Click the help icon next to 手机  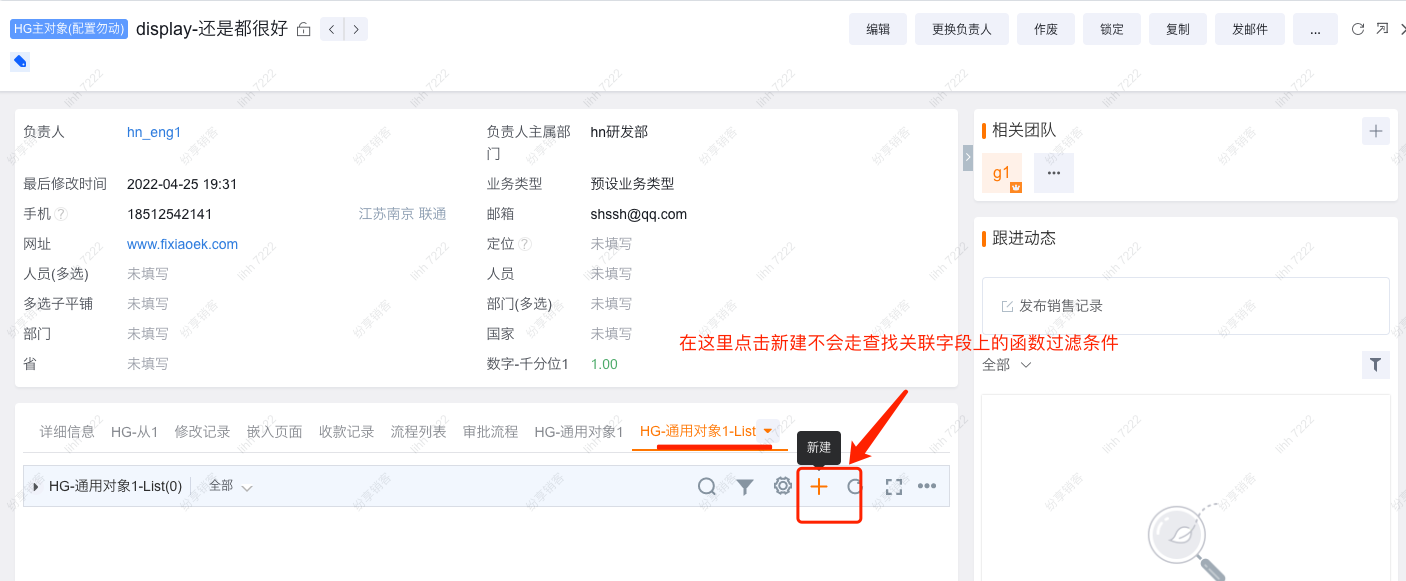click(61, 214)
